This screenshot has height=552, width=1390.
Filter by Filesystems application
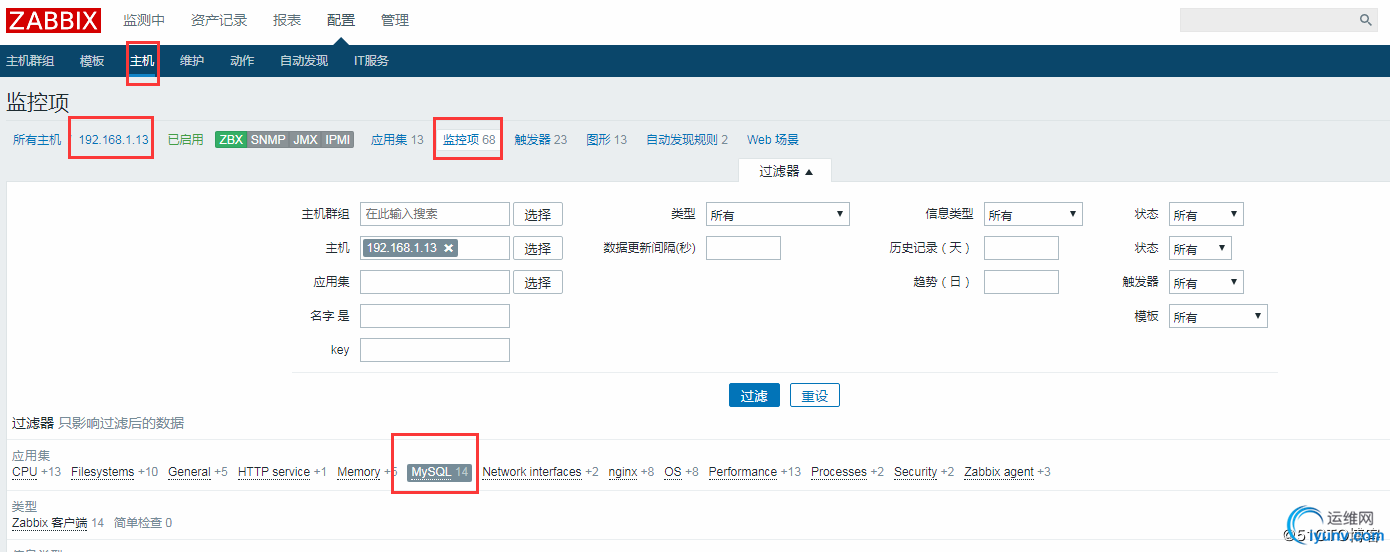(x=102, y=472)
